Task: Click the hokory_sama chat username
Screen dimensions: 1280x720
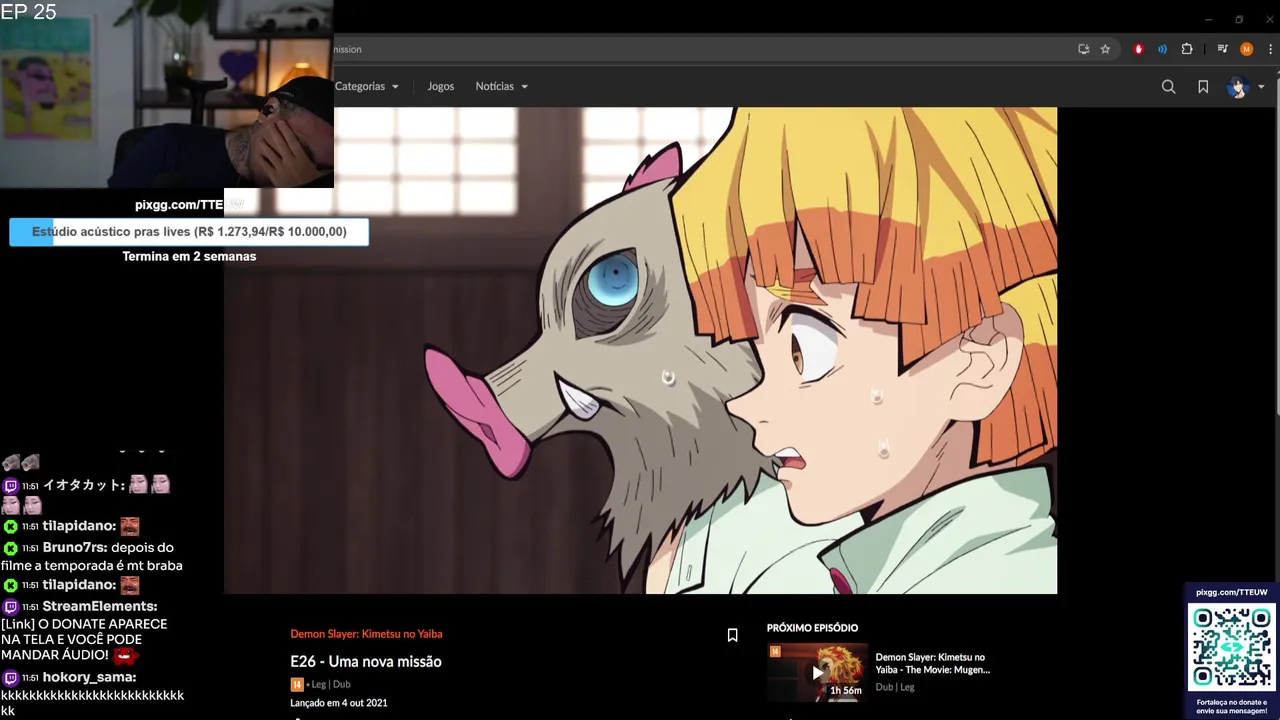Action: click(x=89, y=677)
